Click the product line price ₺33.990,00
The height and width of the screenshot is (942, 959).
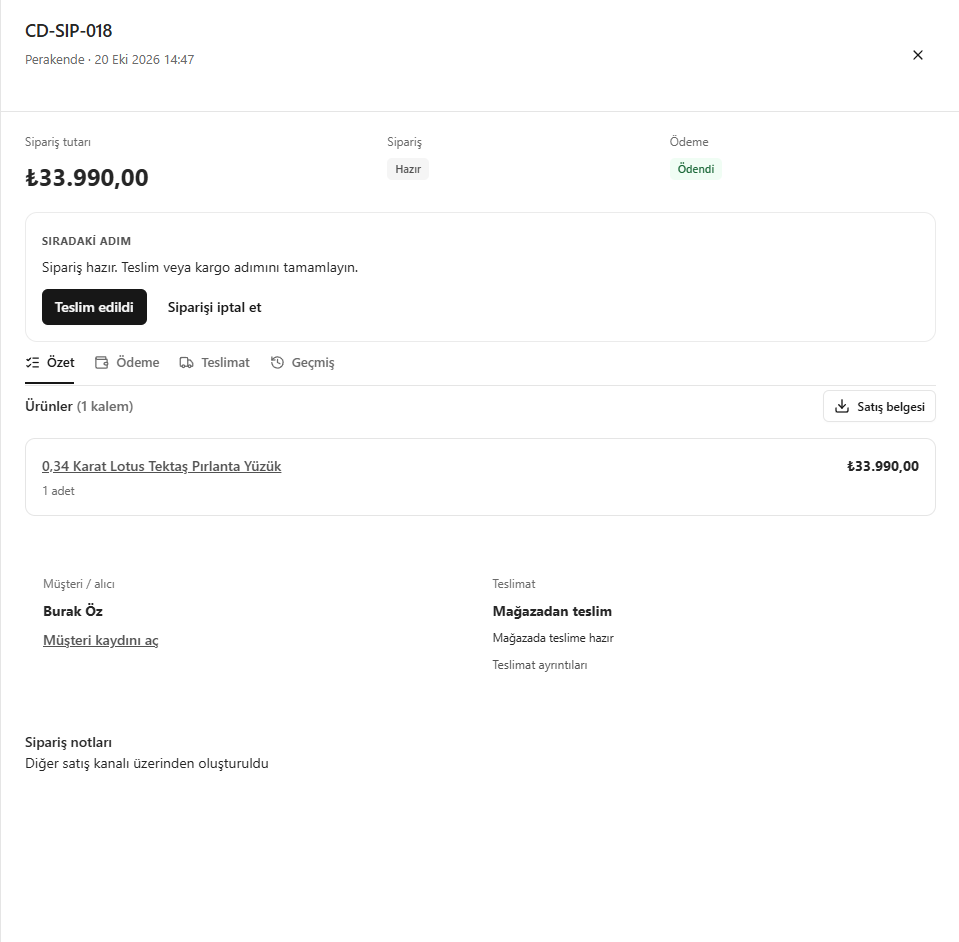pyautogui.click(x=883, y=466)
